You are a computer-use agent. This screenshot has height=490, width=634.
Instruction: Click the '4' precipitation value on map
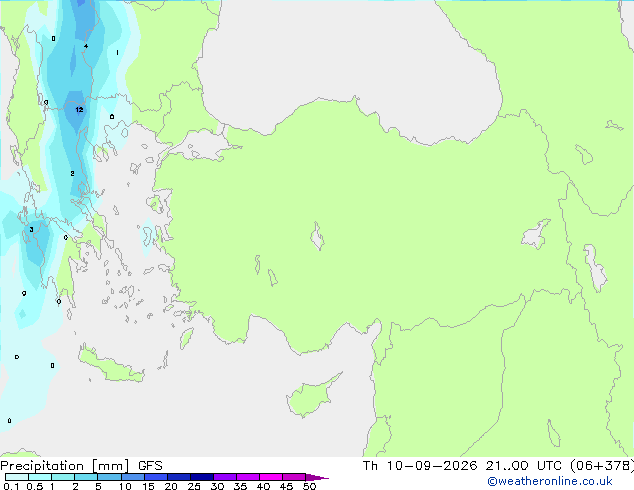(x=86, y=46)
